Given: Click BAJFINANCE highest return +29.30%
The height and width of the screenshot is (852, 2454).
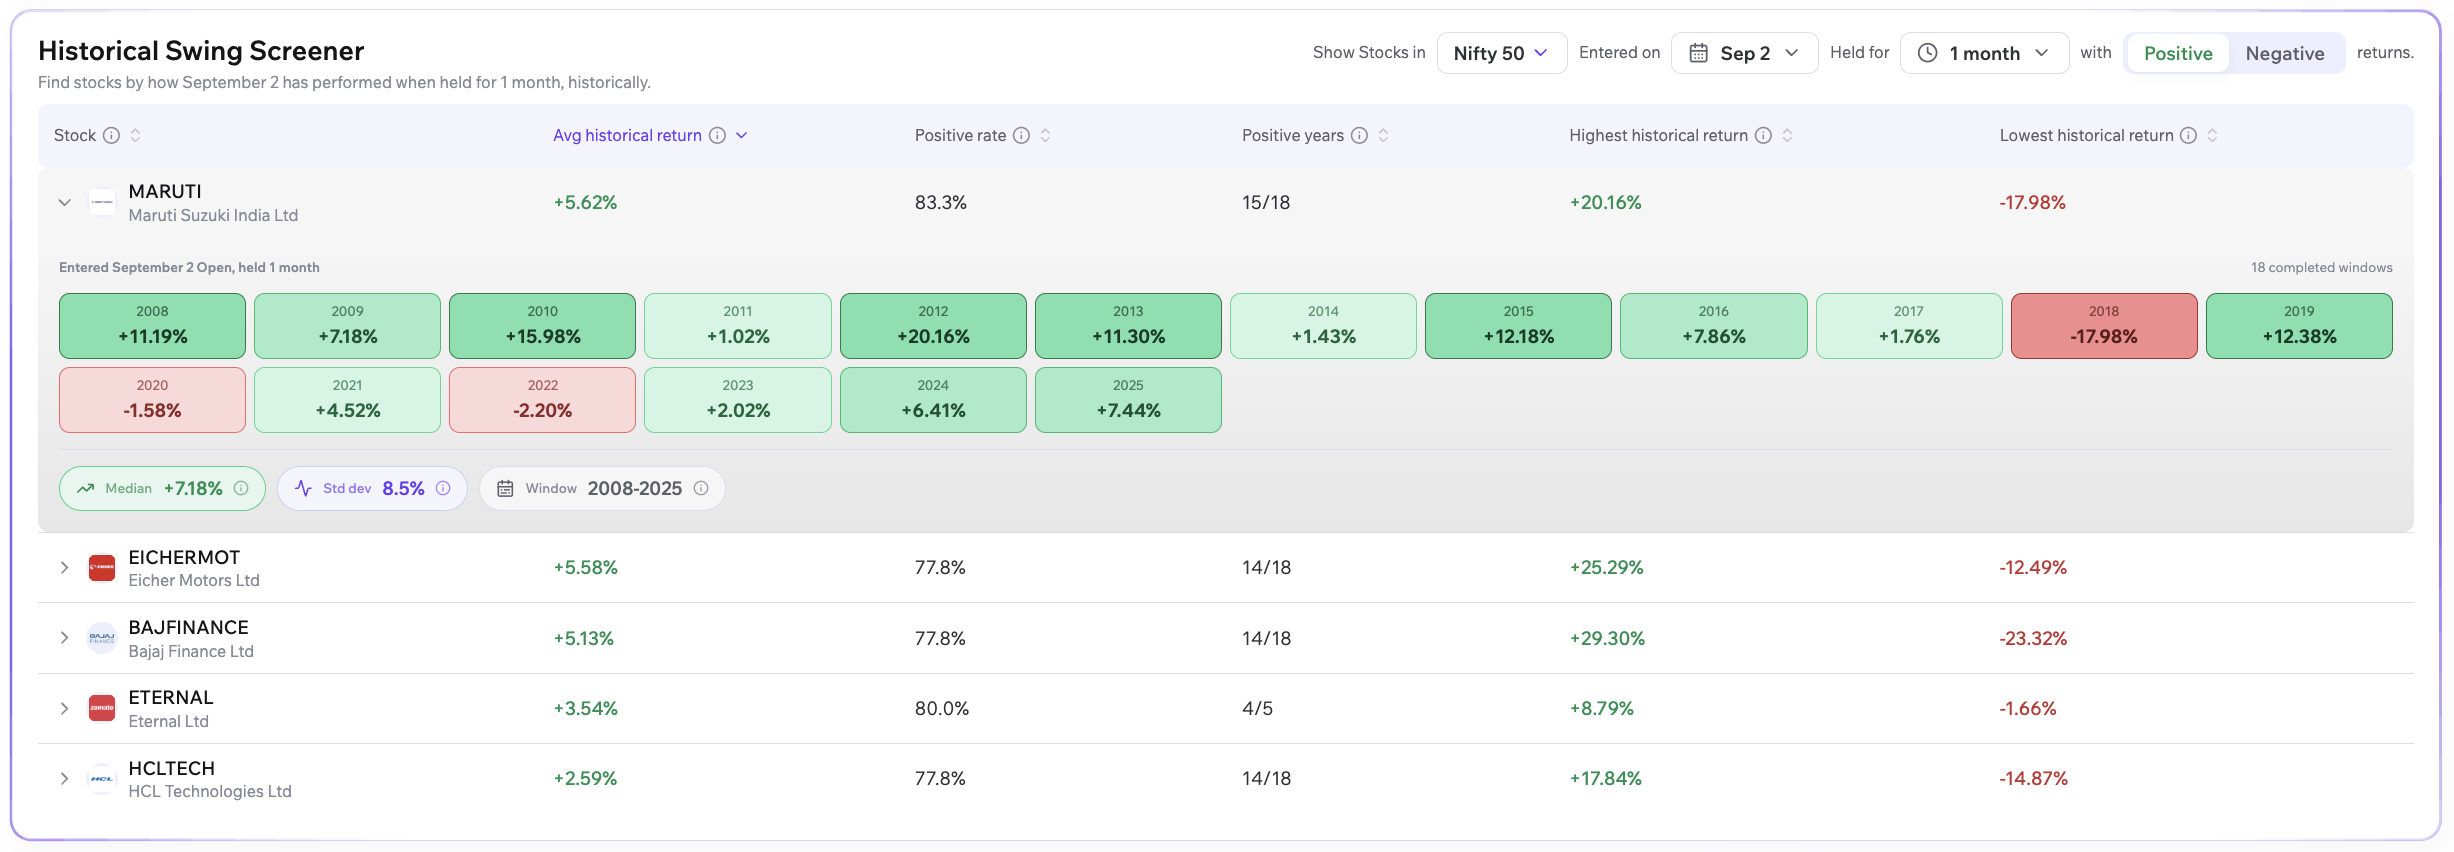Looking at the screenshot, I should click(x=1607, y=638).
